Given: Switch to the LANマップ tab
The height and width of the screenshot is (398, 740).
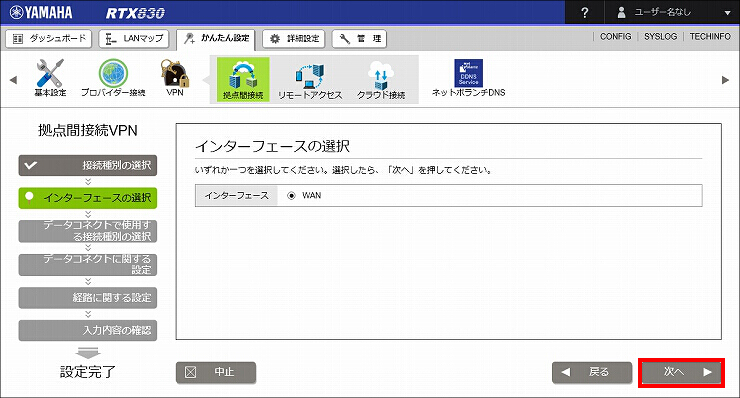Looking at the screenshot, I should (135, 39).
